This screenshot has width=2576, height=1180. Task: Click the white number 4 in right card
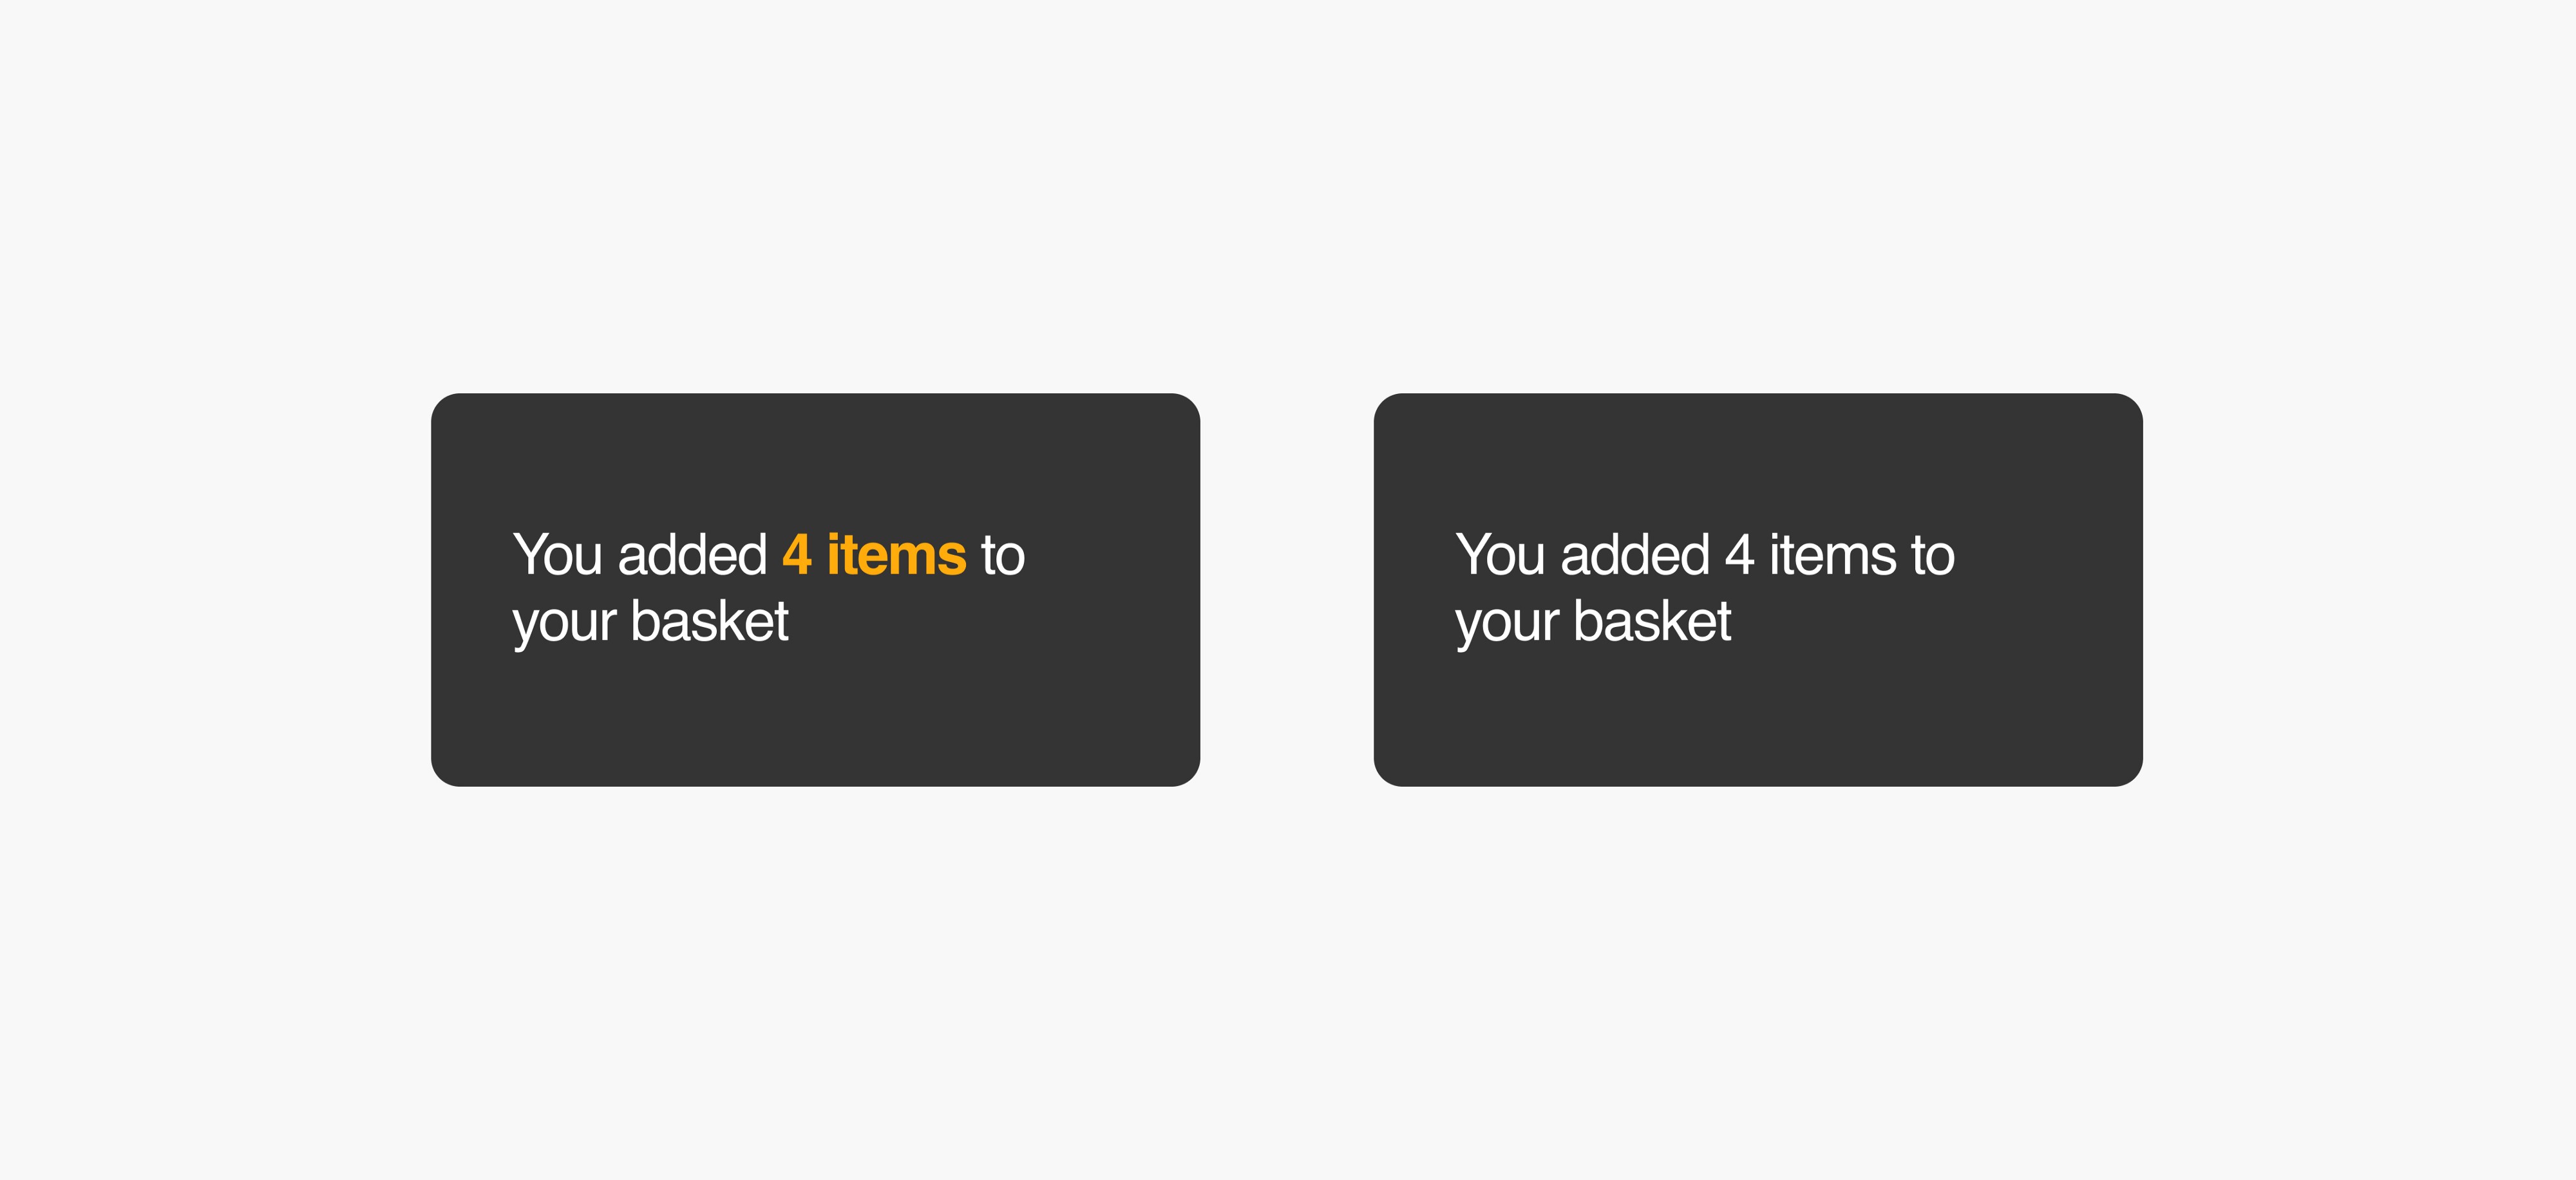click(x=1739, y=555)
